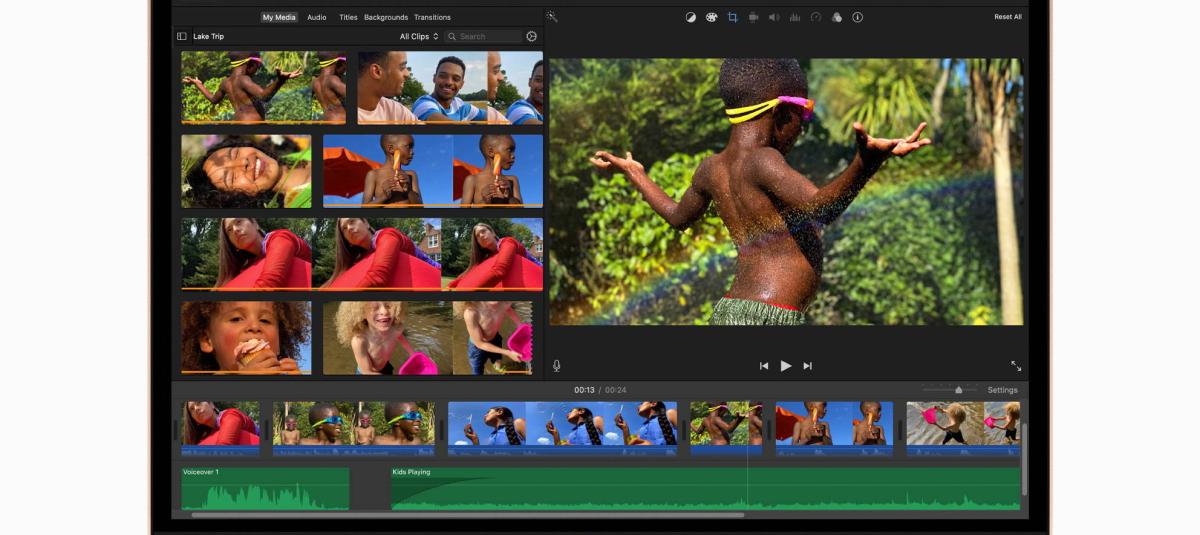1200x535 pixels.
Task: Open the color balance tool
Action: (691, 17)
